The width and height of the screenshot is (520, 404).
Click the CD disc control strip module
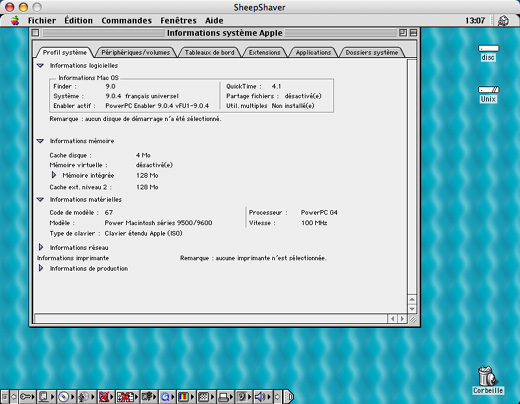66,397
